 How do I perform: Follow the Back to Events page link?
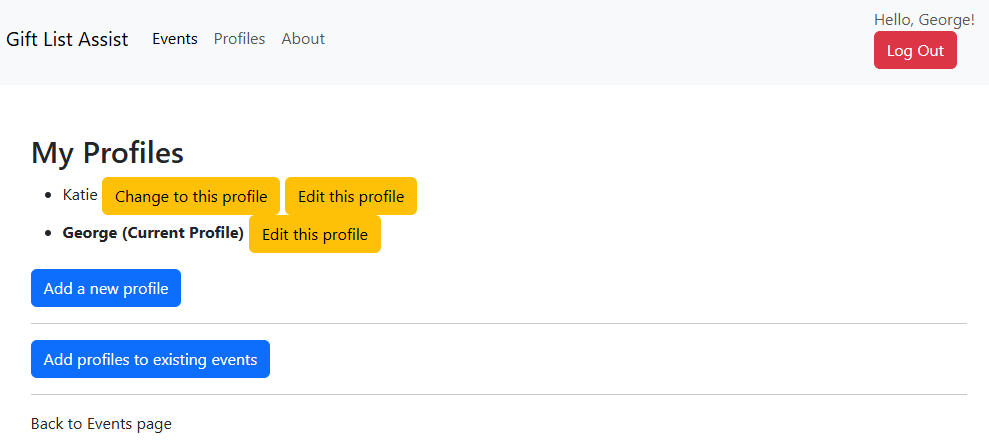[x=101, y=424]
